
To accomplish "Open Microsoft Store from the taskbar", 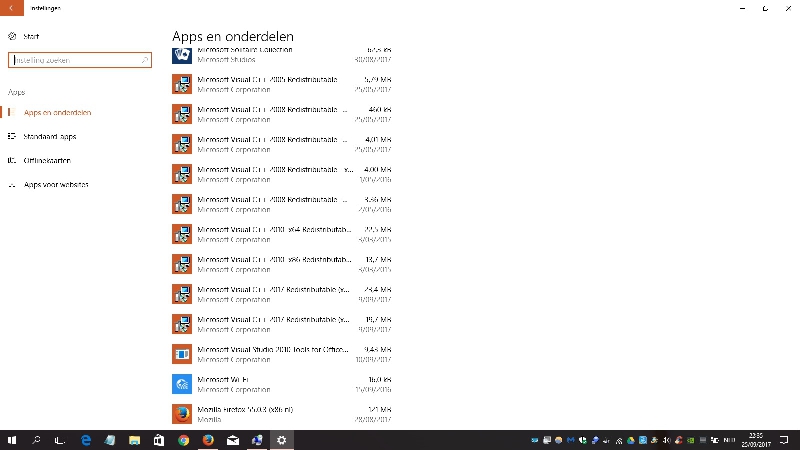I will point(159,440).
